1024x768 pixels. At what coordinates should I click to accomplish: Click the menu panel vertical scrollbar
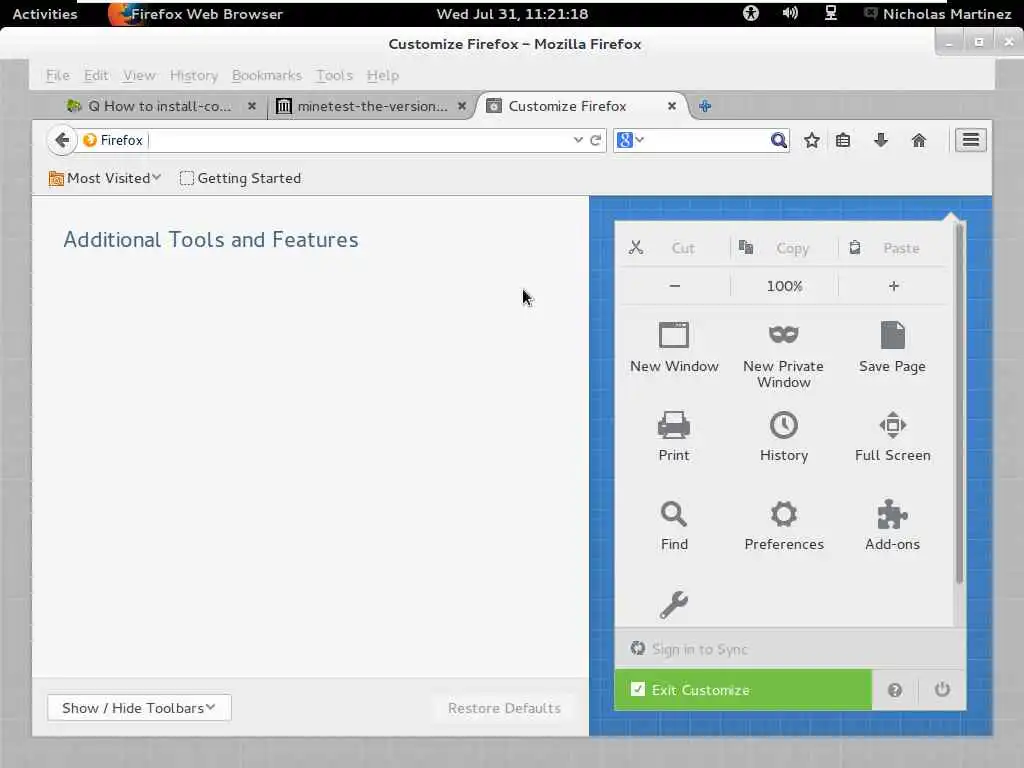959,404
